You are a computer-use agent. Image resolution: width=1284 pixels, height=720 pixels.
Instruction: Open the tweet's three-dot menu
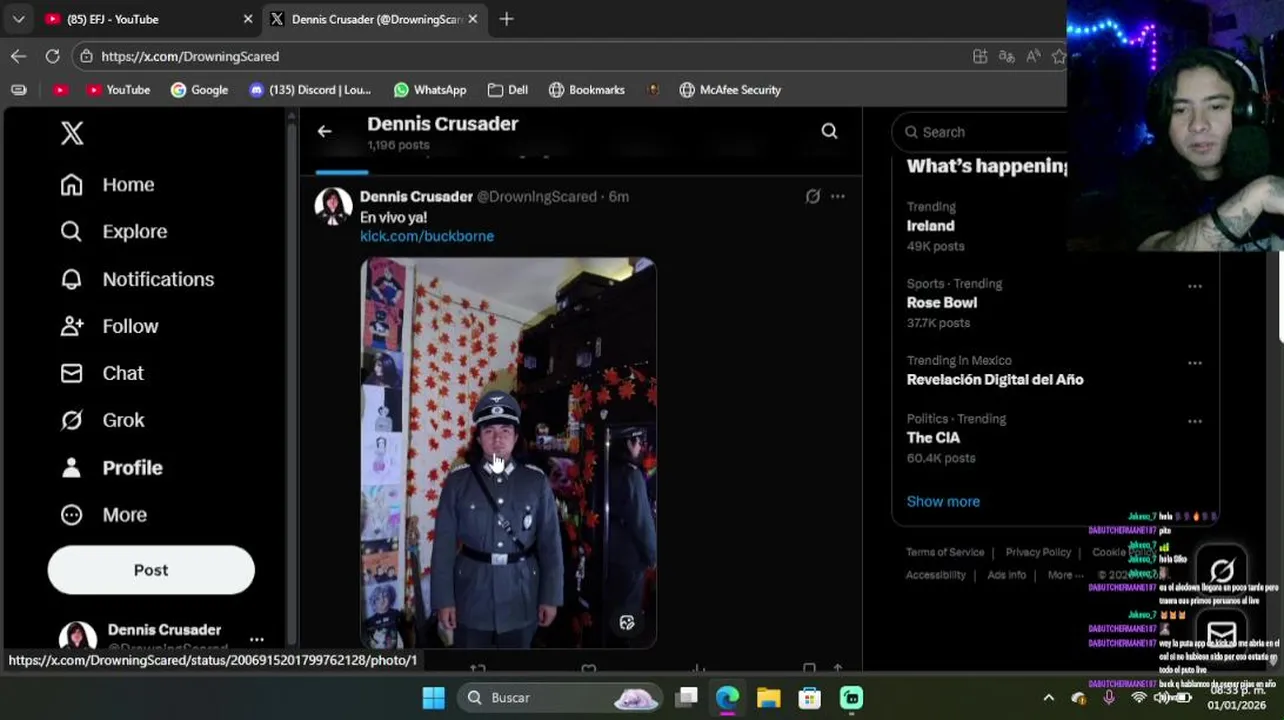pos(838,197)
